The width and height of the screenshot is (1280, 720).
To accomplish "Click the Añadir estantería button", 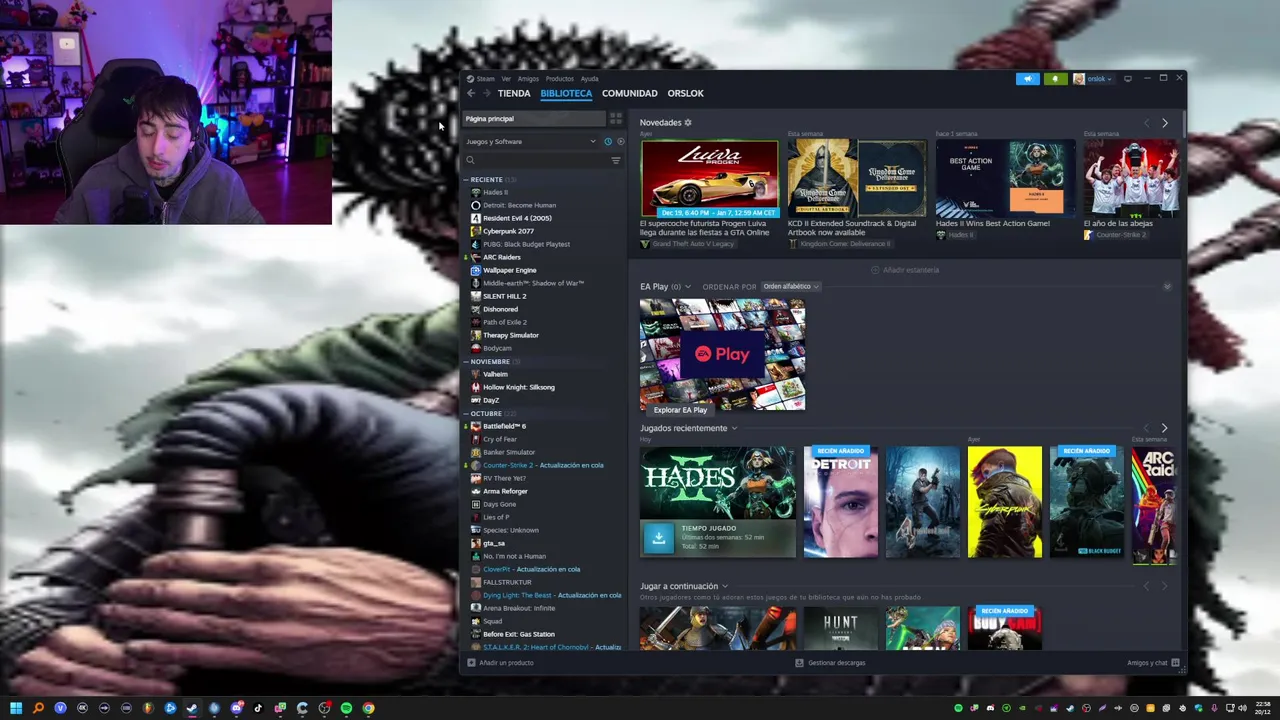I will (905, 270).
